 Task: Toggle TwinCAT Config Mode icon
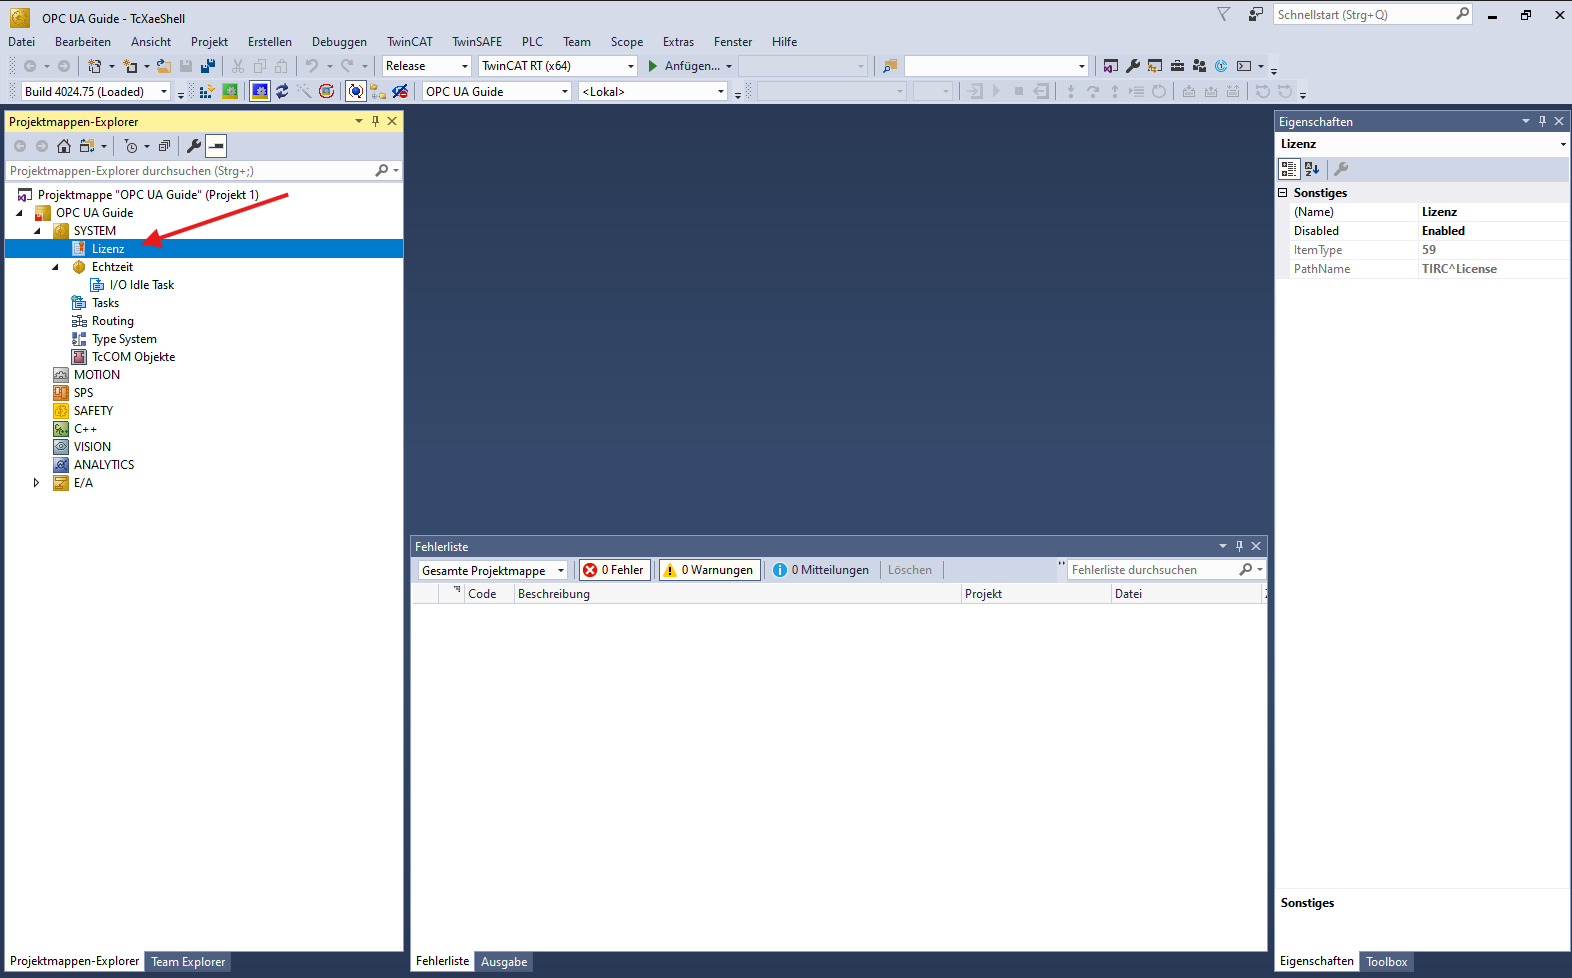tap(260, 91)
